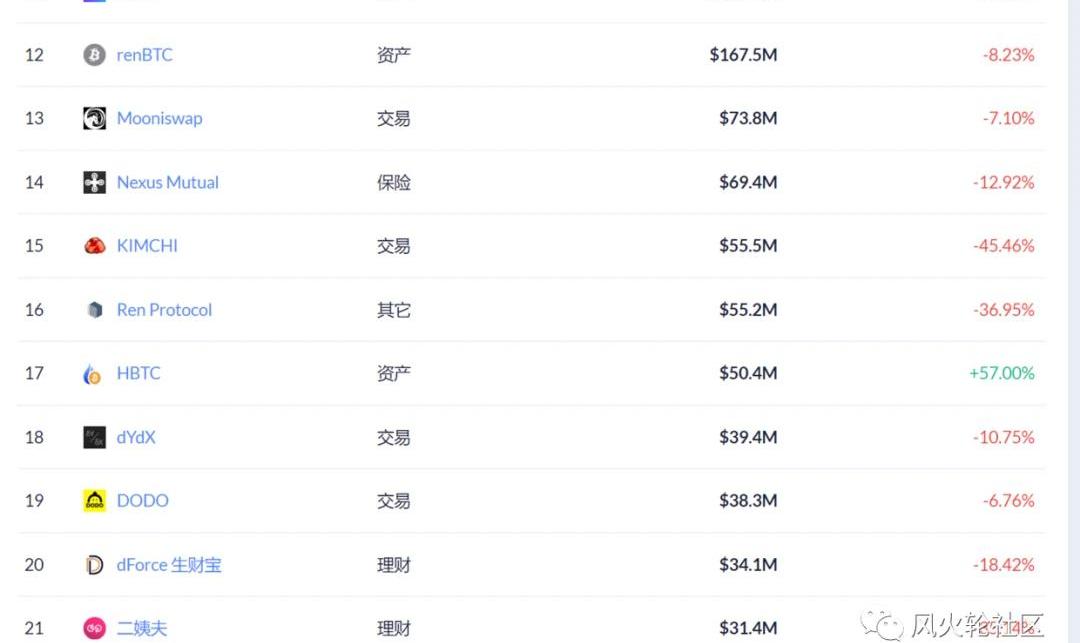1080x643 pixels.
Task: Open the renBTC project link
Action: [x=144, y=55]
